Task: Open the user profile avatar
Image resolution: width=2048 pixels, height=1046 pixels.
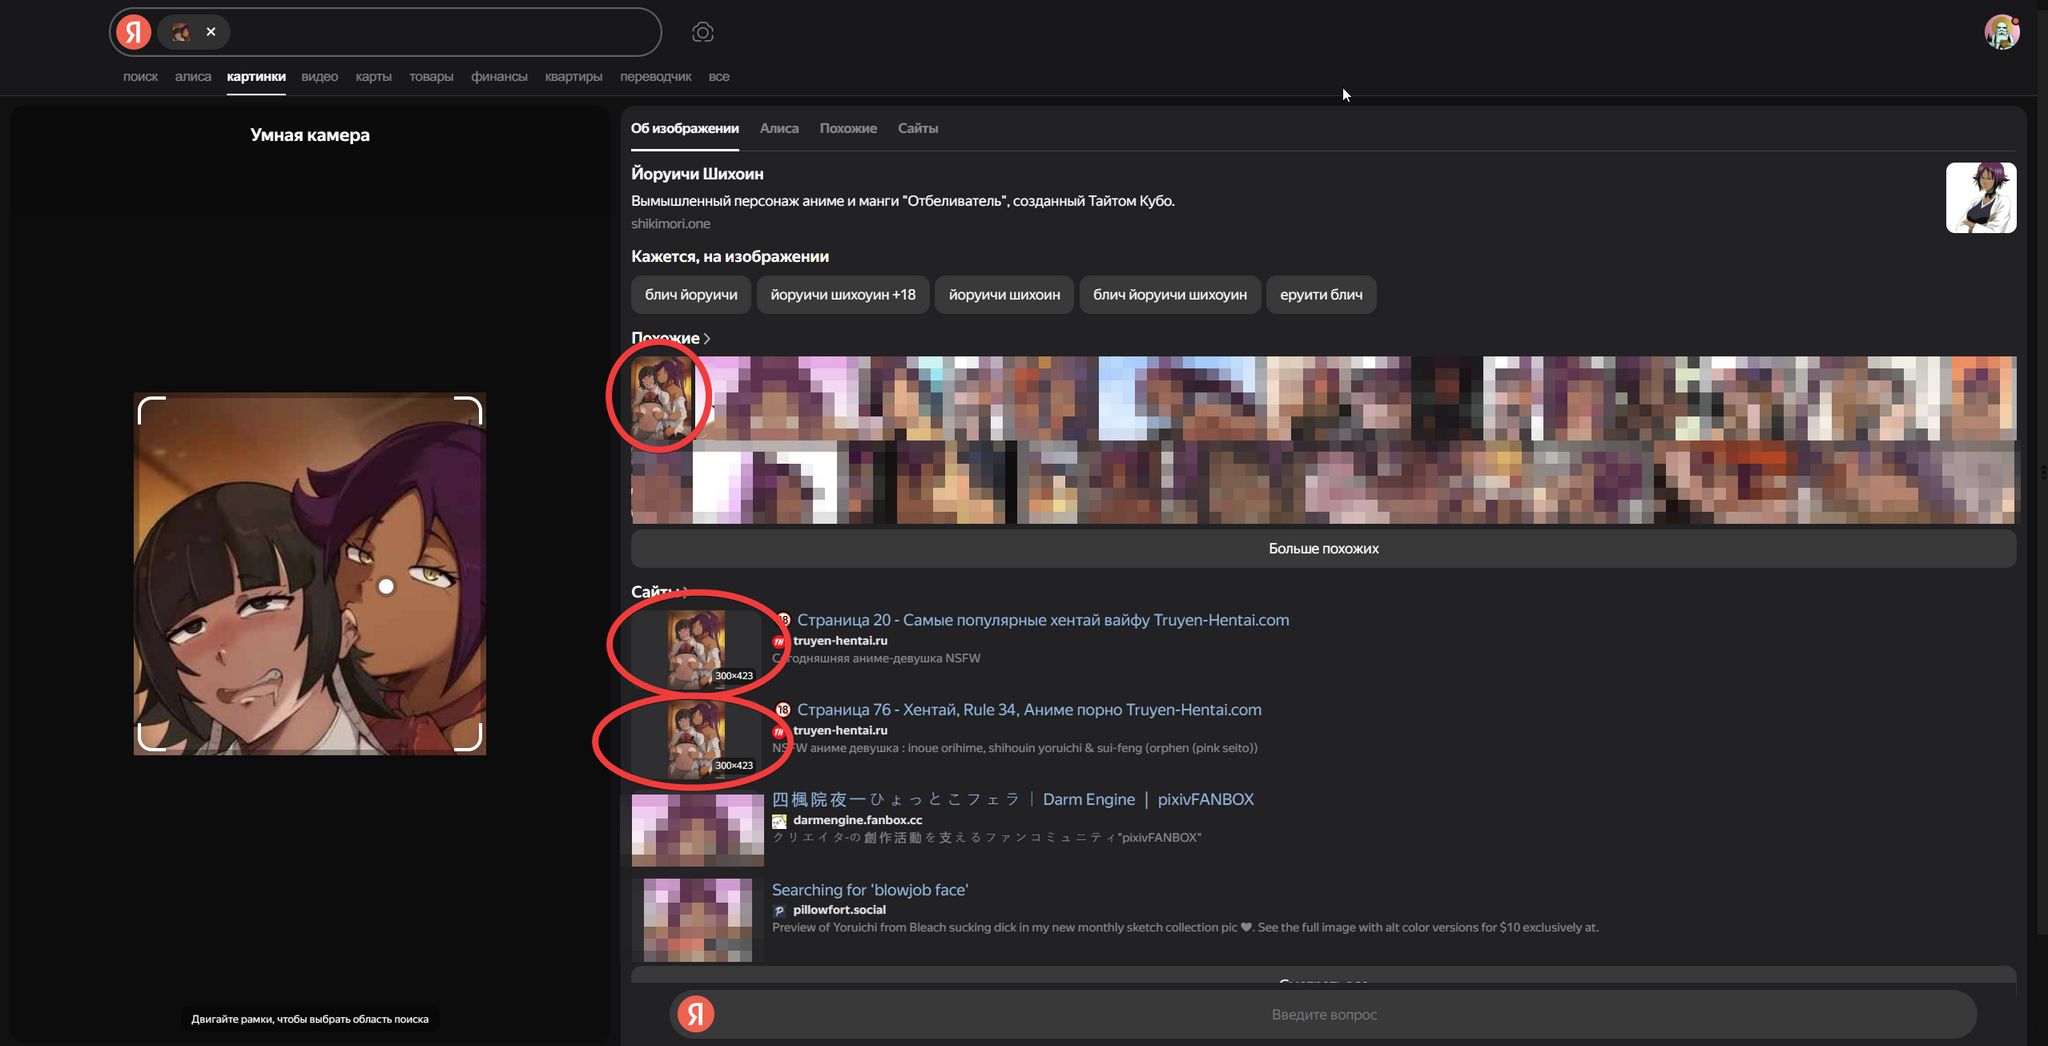Action: pyautogui.click(x=2001, y=32)
